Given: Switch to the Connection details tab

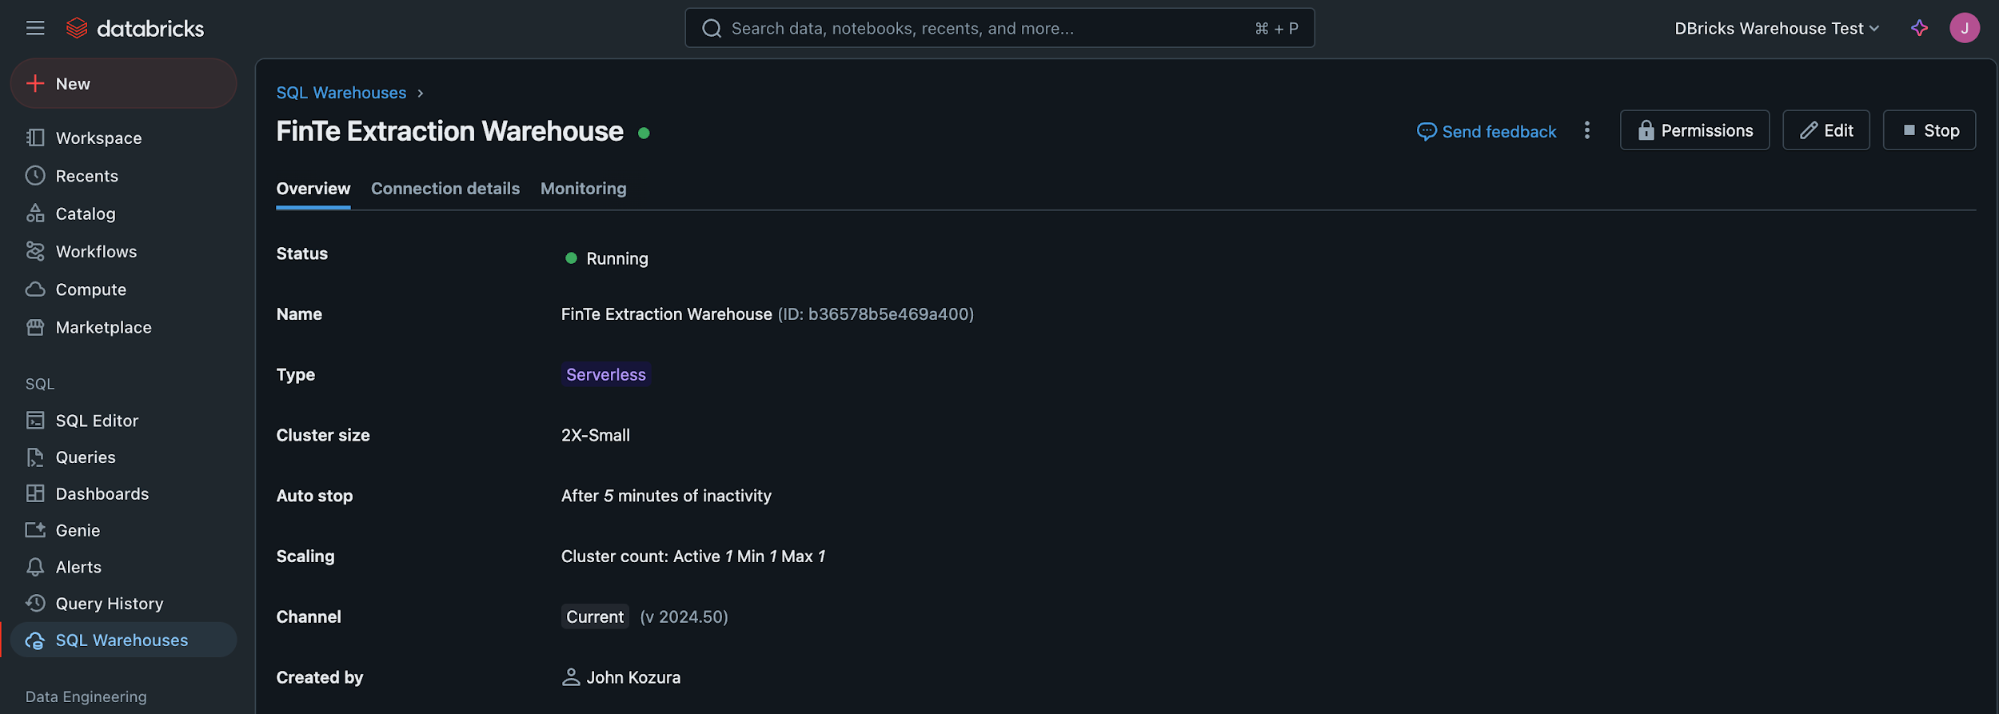Looking at the screenshot, I should click(x=445, y=188).
